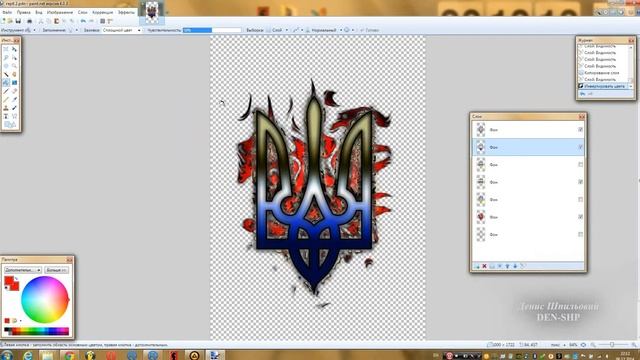Click the red primary color swatch
This screenshot has height=360, width=640.
click(x=9, y=281)
